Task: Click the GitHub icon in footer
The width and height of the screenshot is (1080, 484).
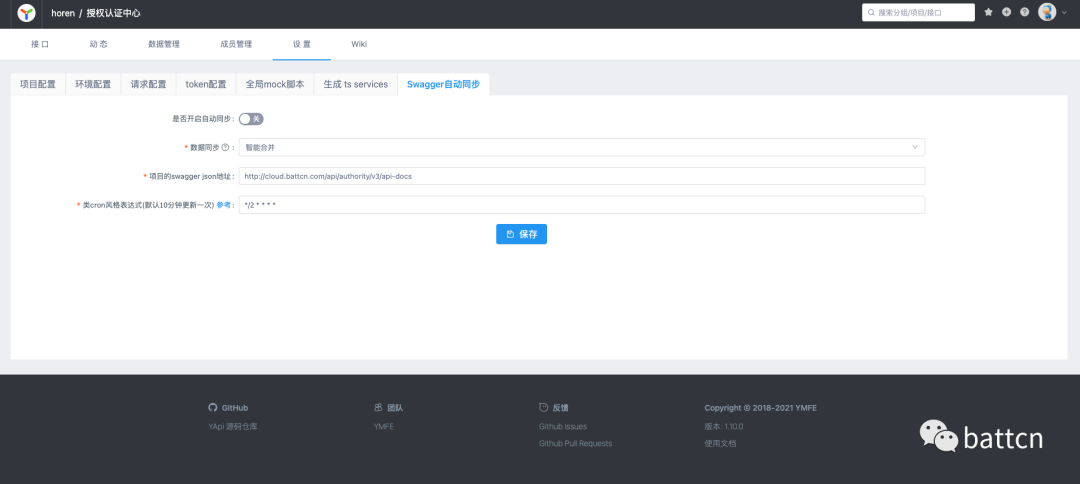Action: click(x=212, y=408)
